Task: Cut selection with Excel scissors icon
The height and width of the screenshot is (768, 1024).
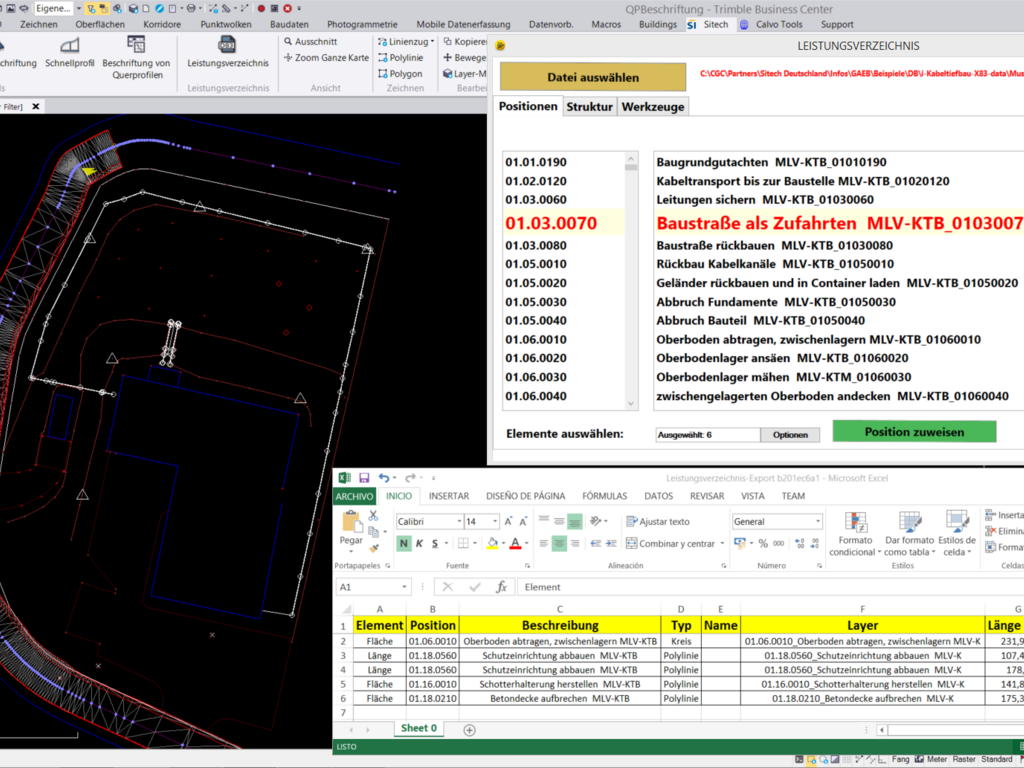Action: pyautogui.click(x=373, y=516)
